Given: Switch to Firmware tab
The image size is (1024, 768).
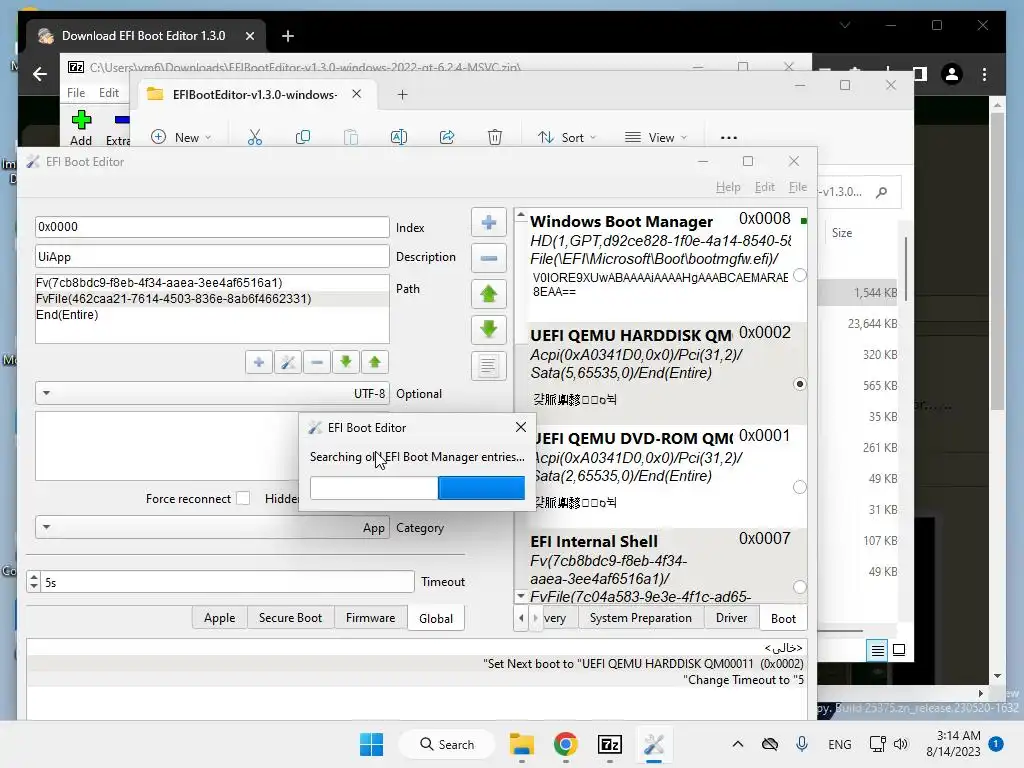Looking at the screenshot, I should pos(370,618).
